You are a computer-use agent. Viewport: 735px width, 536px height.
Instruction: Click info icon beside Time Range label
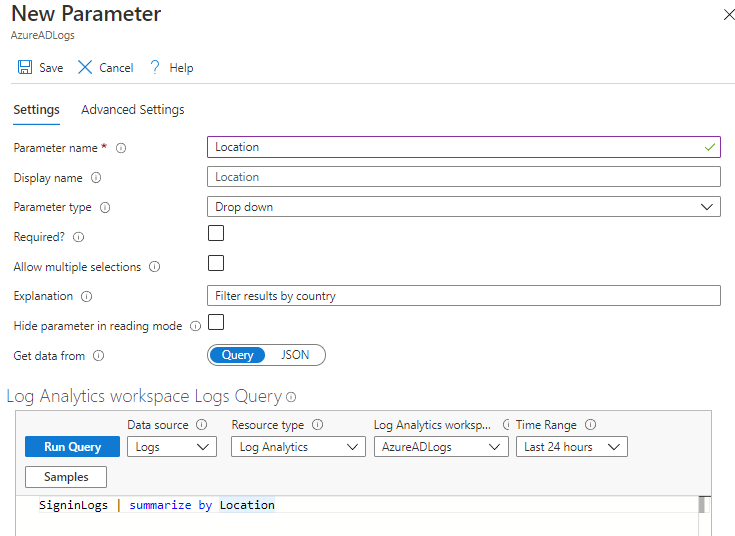pos(590,425)
